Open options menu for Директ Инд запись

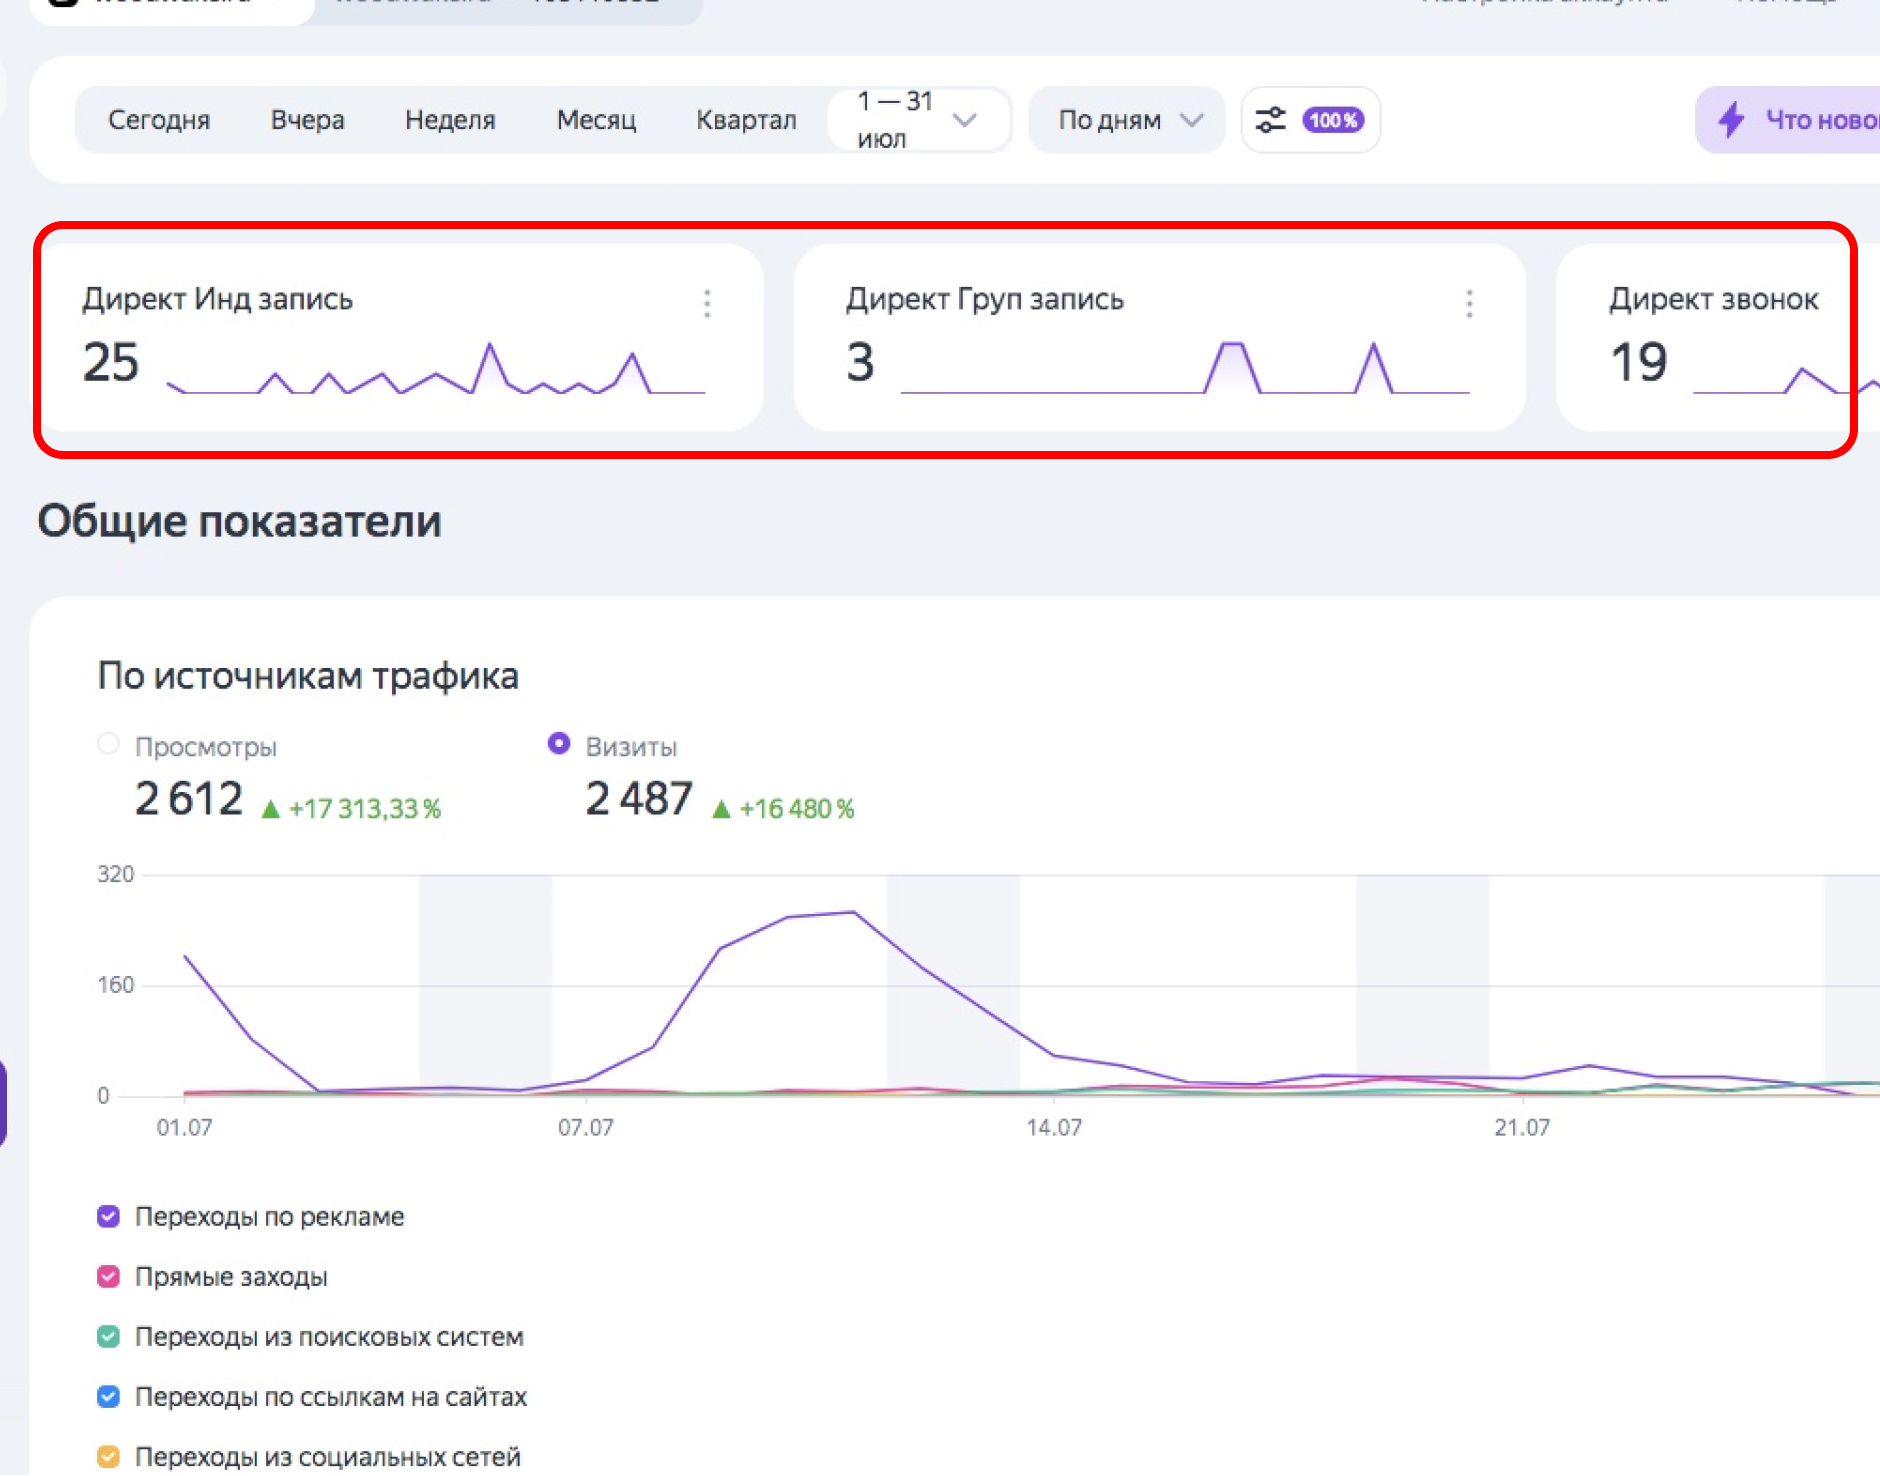[707, 303]
